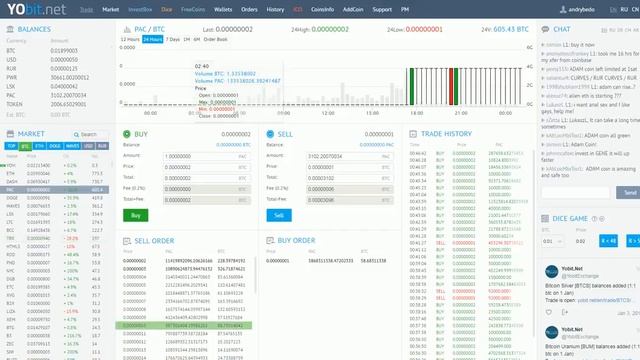Select the DOGE market tab

click(55, 146)
